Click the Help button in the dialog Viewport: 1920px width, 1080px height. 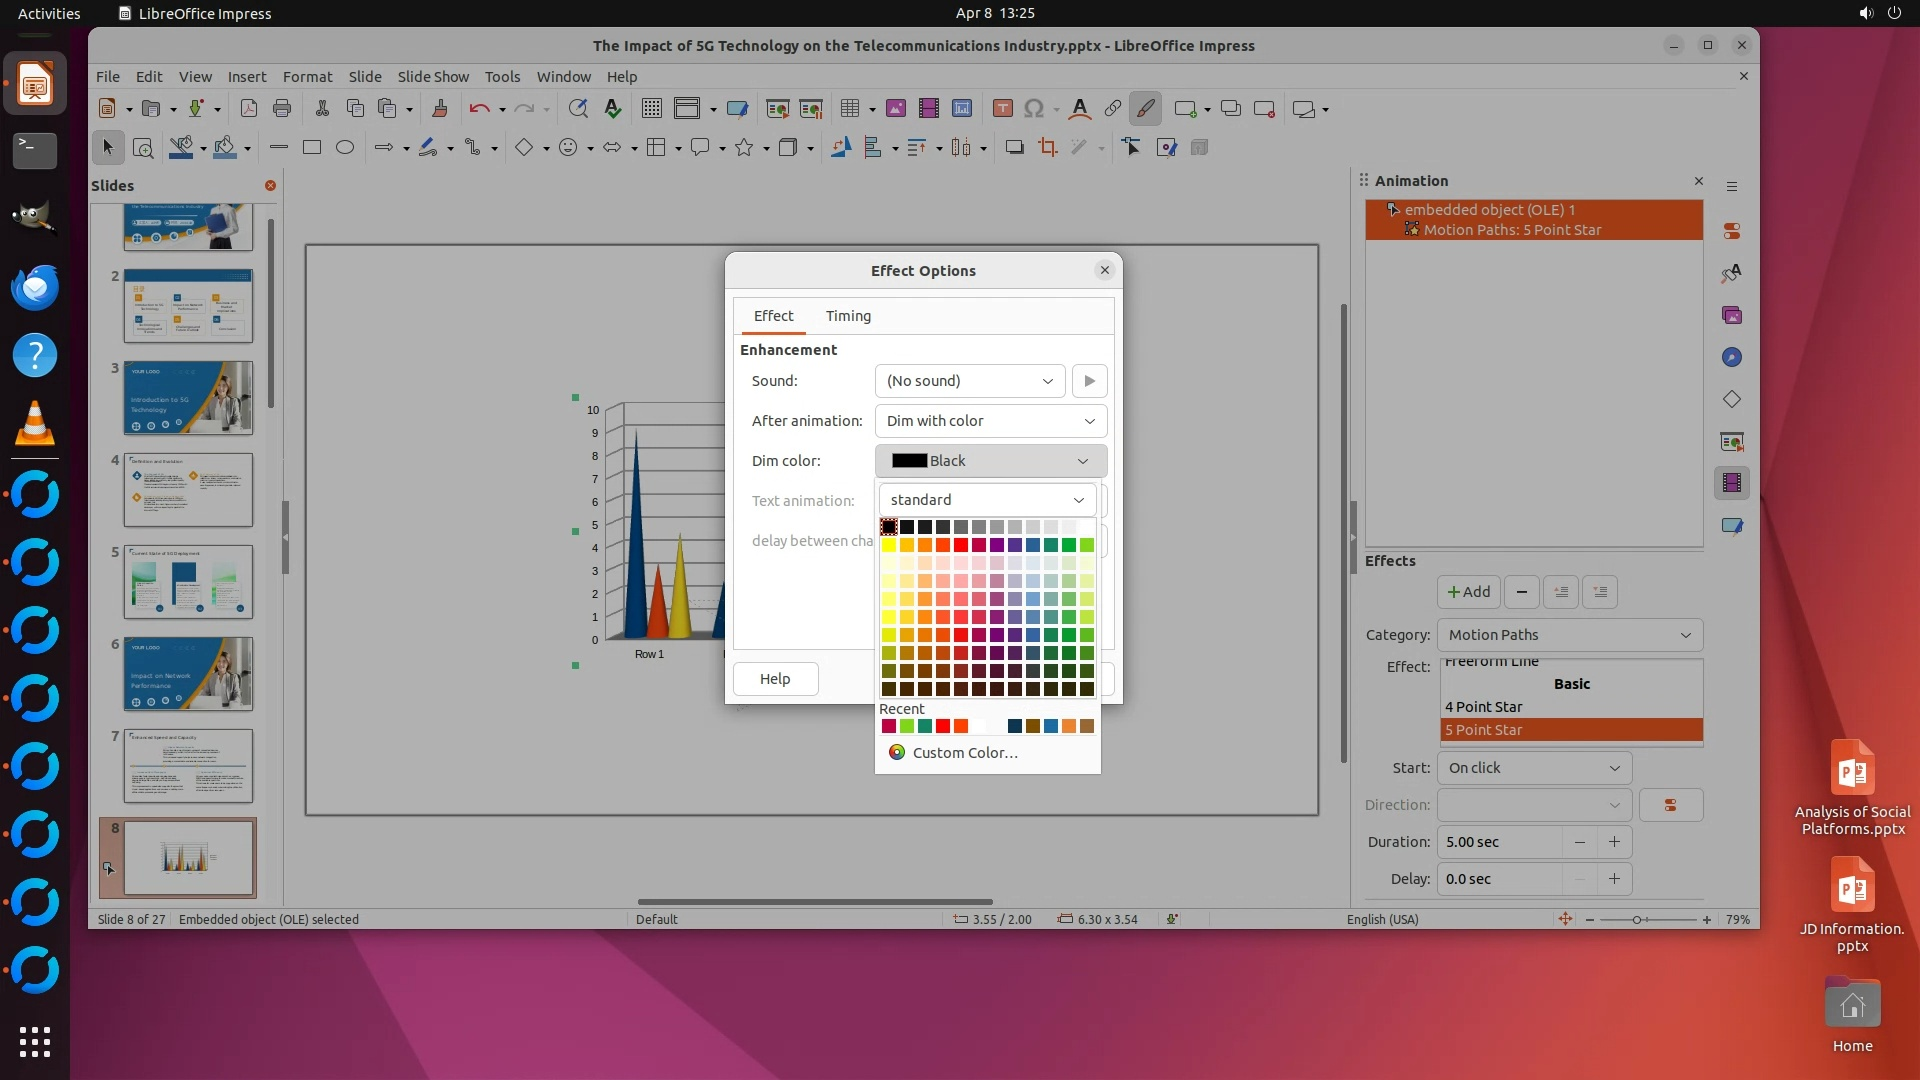[x=775, y=679]
